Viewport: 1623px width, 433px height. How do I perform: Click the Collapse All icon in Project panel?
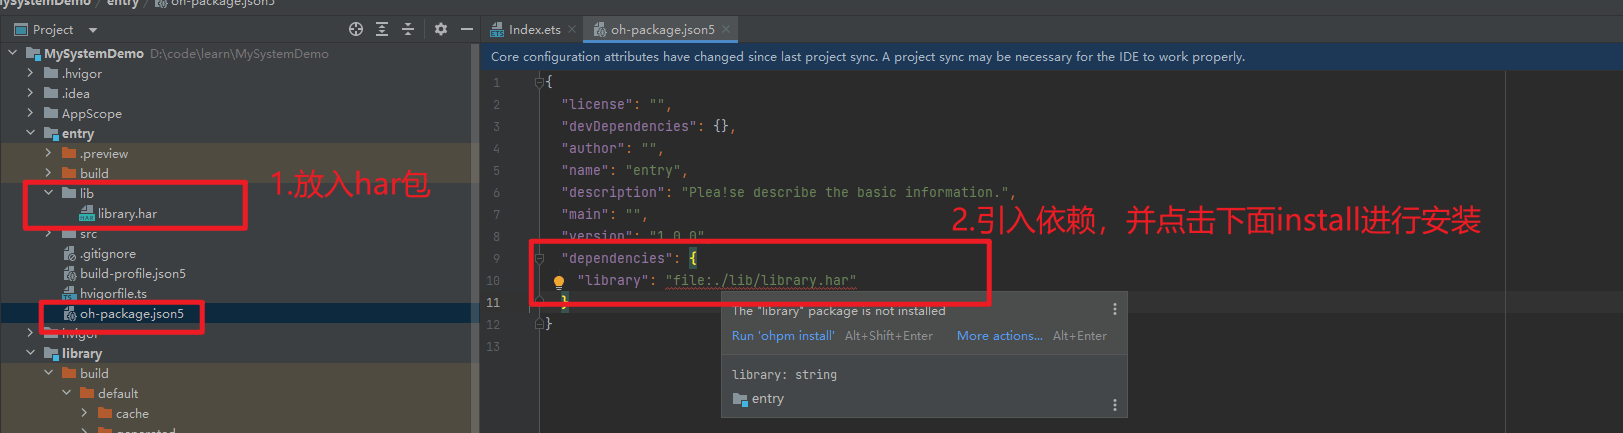(408, 29)
